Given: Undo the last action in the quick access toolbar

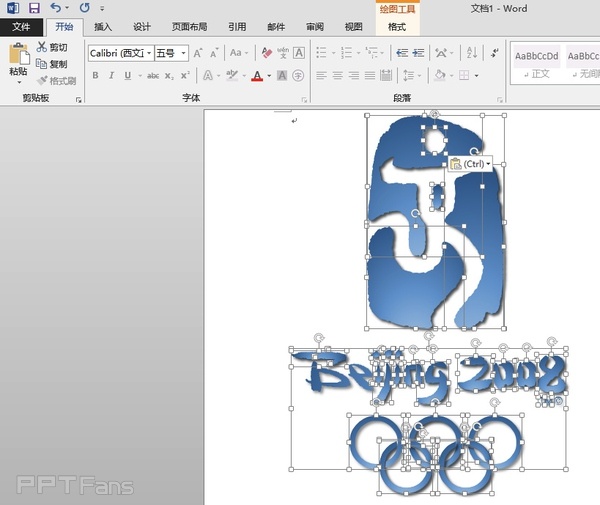Looking at the screenshot, I should pos(55,8).
